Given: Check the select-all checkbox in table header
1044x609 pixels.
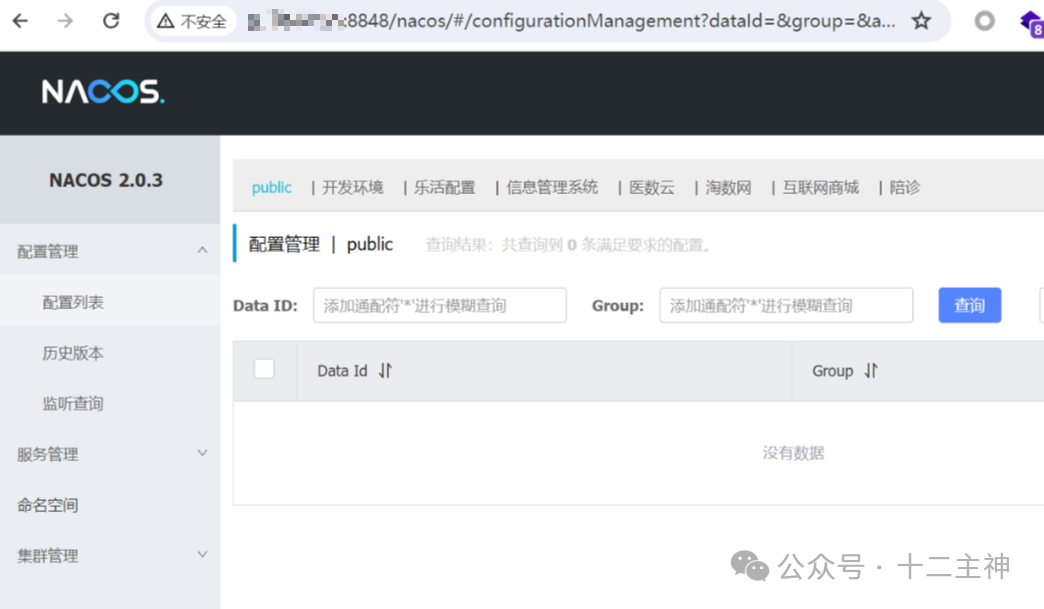Looking at the screenshot, I should (264, 369).
